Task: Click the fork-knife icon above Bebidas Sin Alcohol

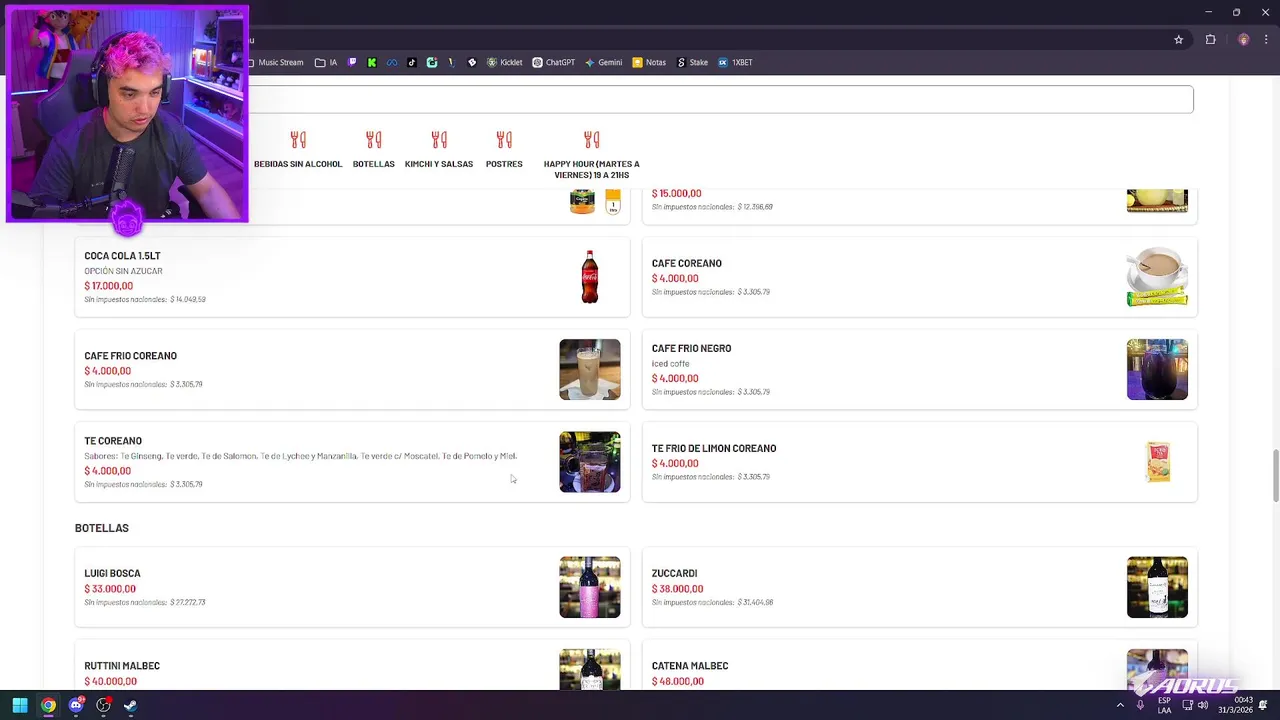Action: click(x=298, y=139)
